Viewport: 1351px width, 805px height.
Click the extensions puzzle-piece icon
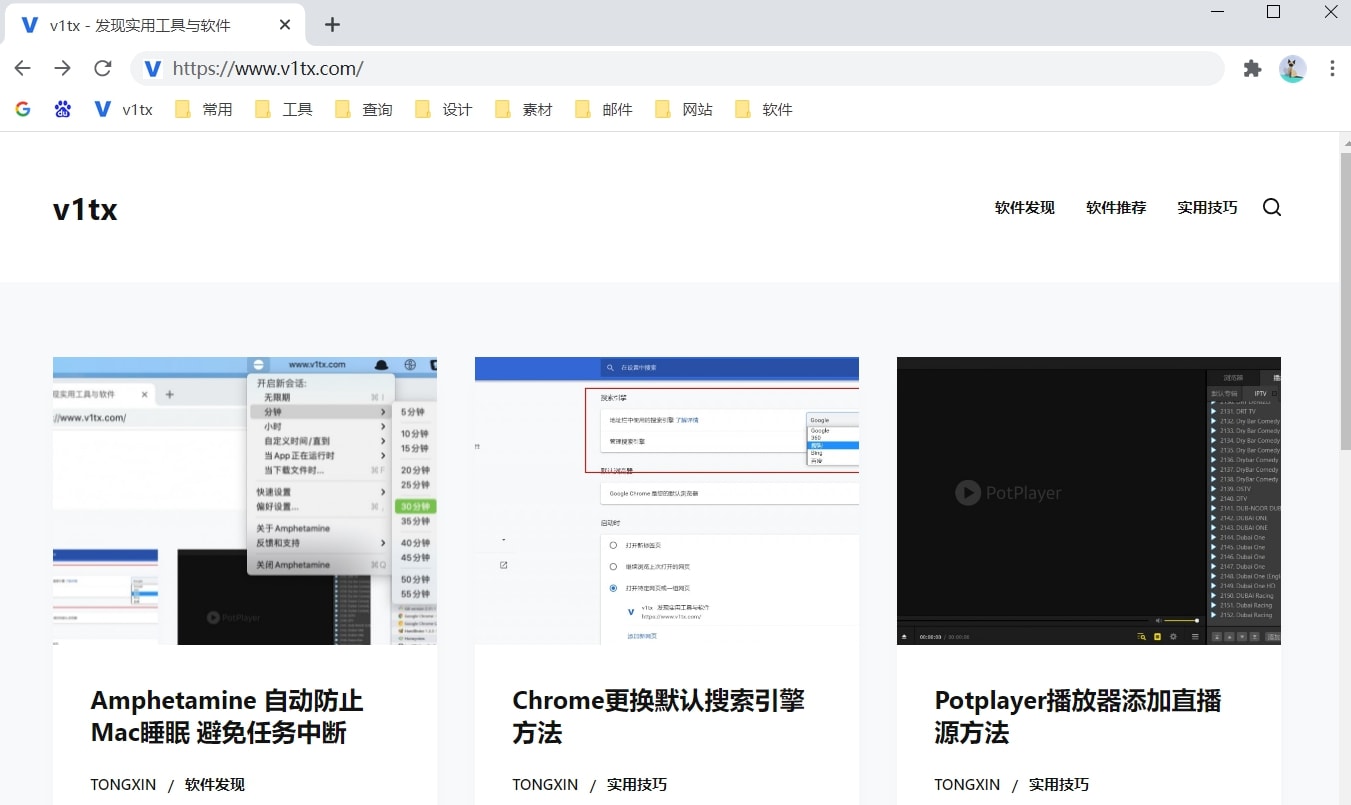(1252, 68)
